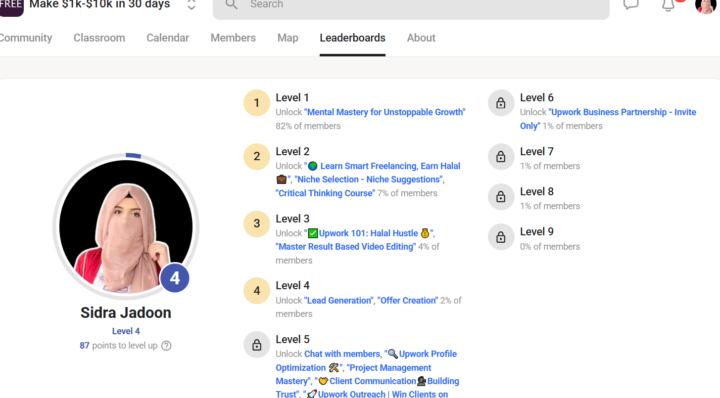Open "Niche Selection - Niche Suggestions" link
The width and height of the screenshot is (720, 398).
point(369,179)
